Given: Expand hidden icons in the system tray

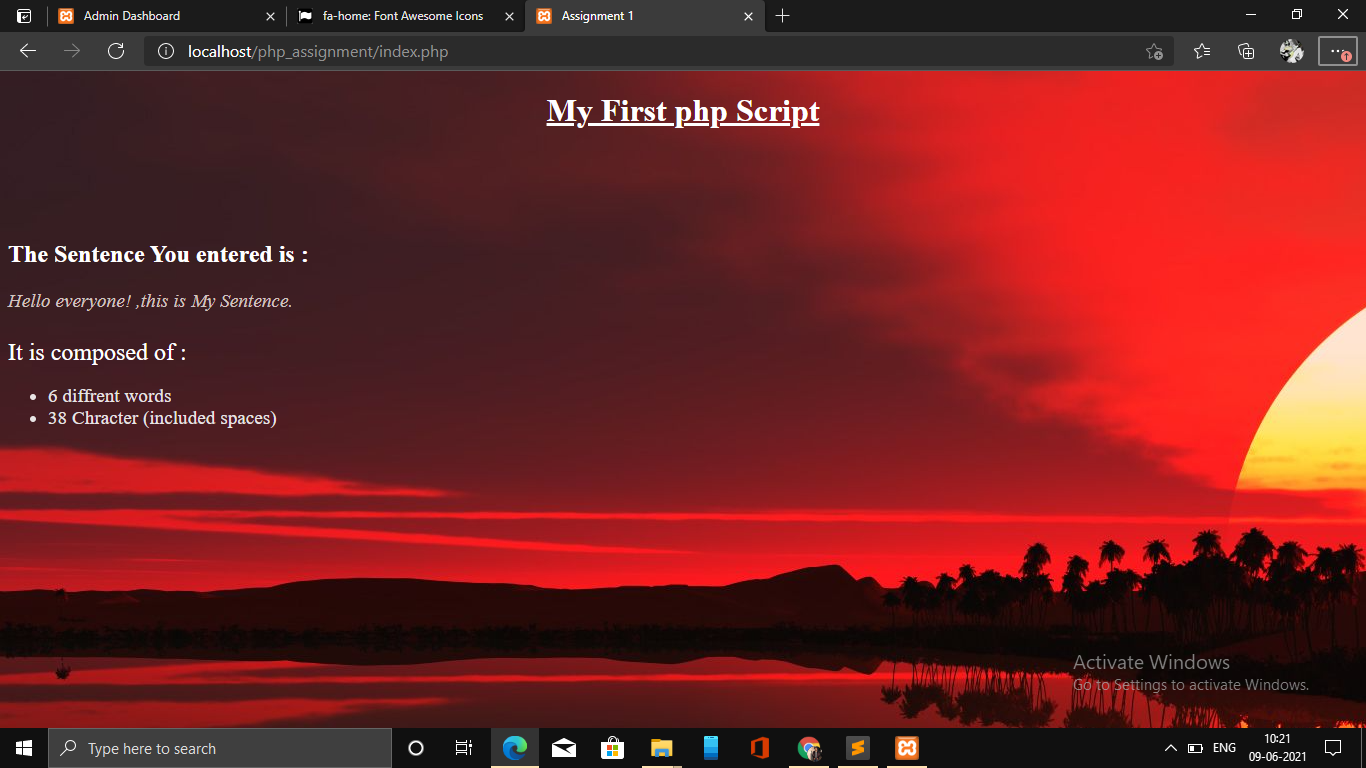Looking at the screenshot, I should (x=1170, y=747).
